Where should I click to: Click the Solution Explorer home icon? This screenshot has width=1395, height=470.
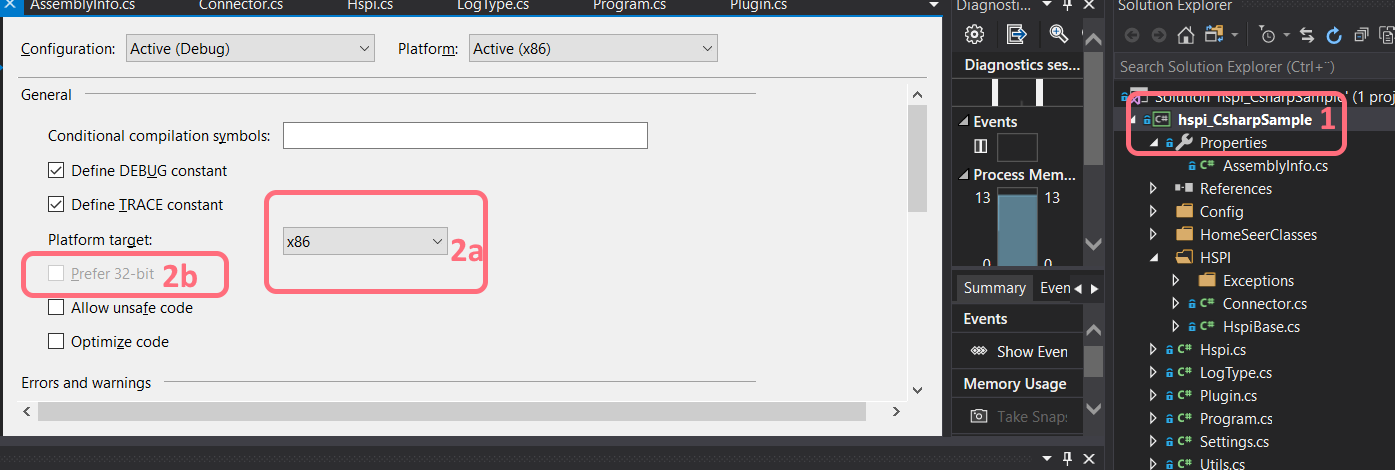pyautogui.click(x=1186, y=35)
